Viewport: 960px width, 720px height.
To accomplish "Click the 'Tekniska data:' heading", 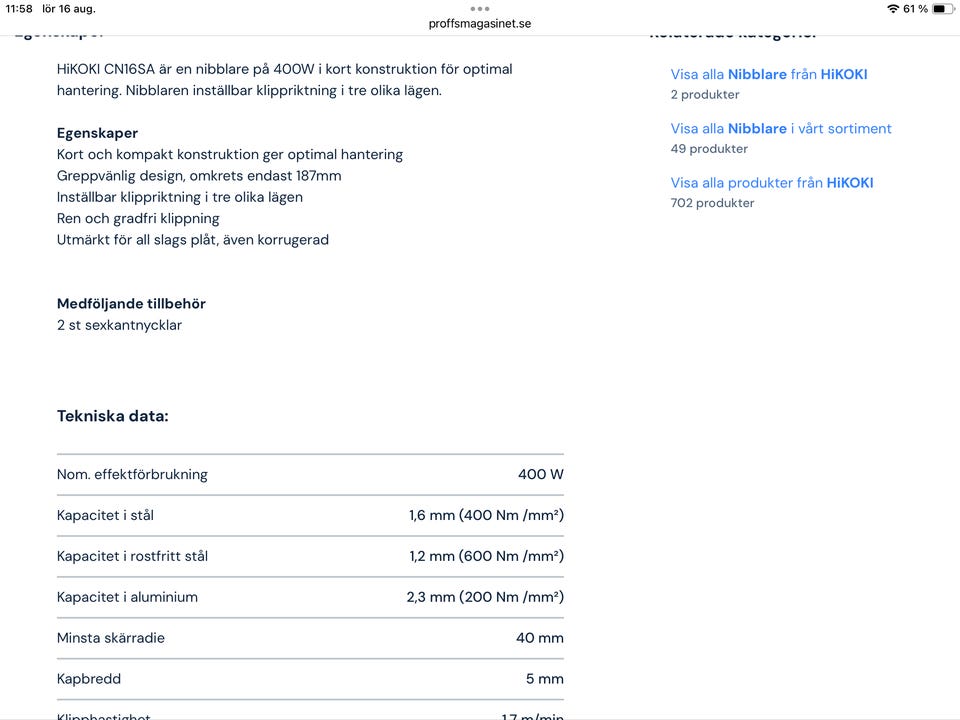I will click(x=113, y=416).
